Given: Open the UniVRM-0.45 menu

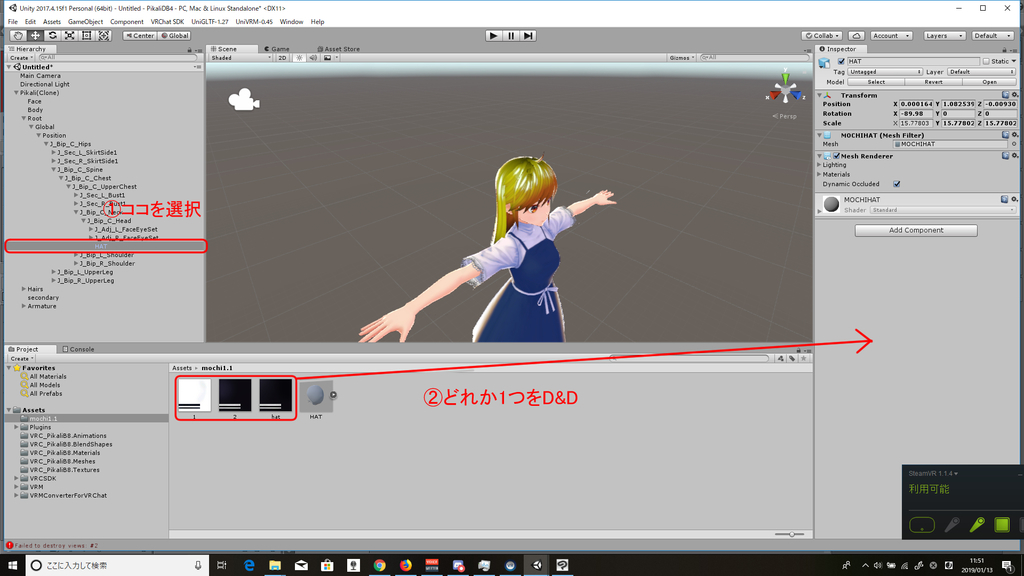Looking at the screenshot, I should tap(254, 22).
